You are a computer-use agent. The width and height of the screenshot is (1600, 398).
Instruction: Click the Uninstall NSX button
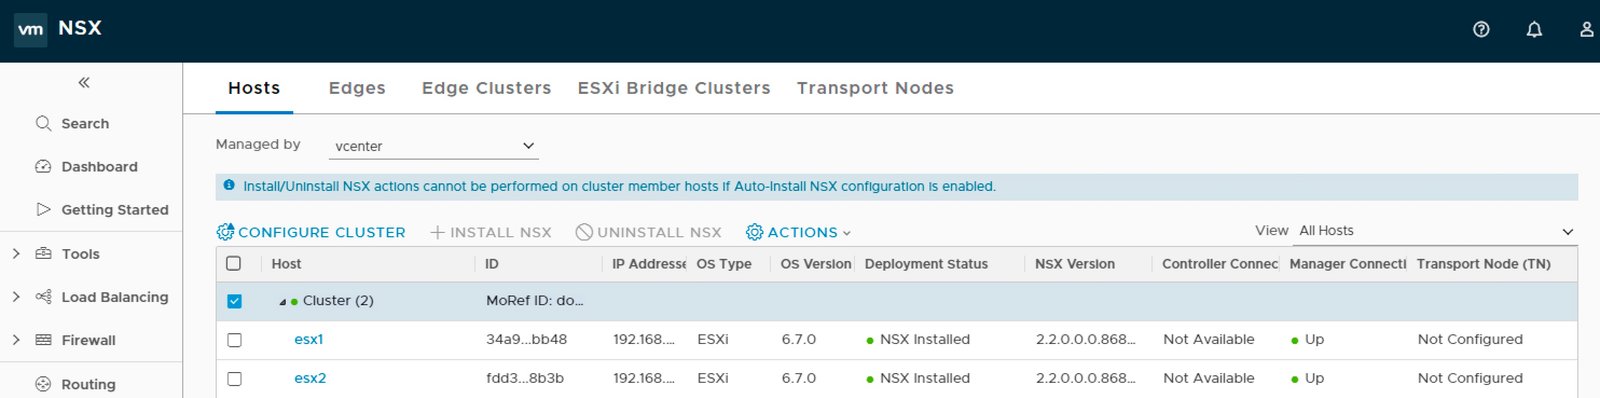(x=648, y=232)
